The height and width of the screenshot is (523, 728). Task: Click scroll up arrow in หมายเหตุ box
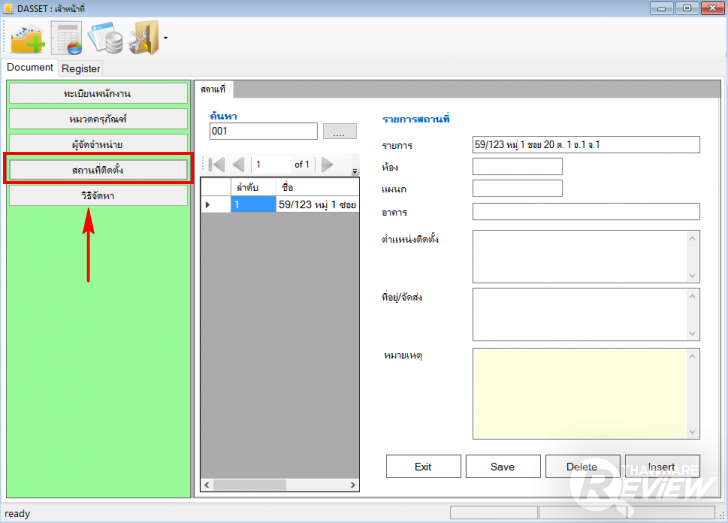click(x=692, y=357)
